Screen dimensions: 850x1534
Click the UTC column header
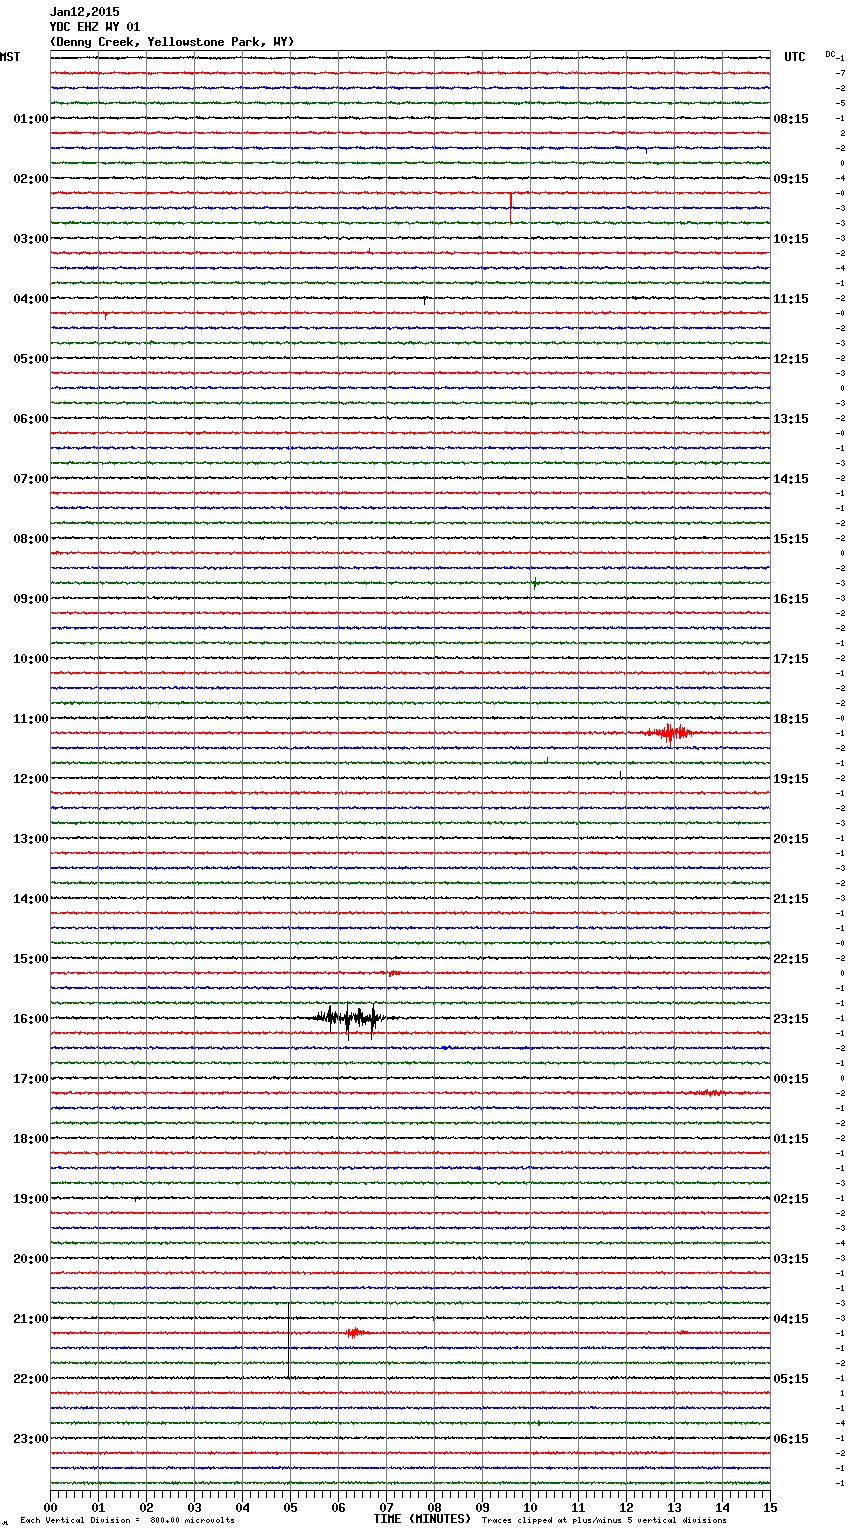tap(794, 57)
